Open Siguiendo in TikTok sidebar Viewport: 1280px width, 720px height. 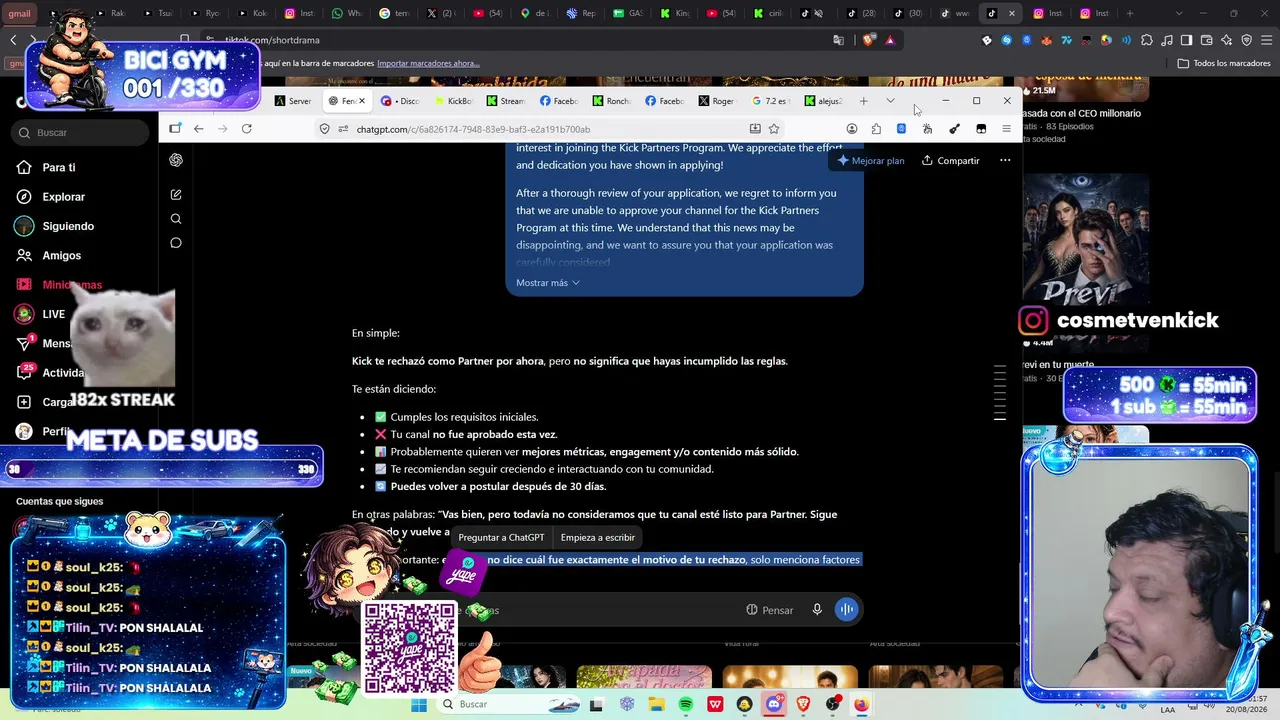(68, 226)
